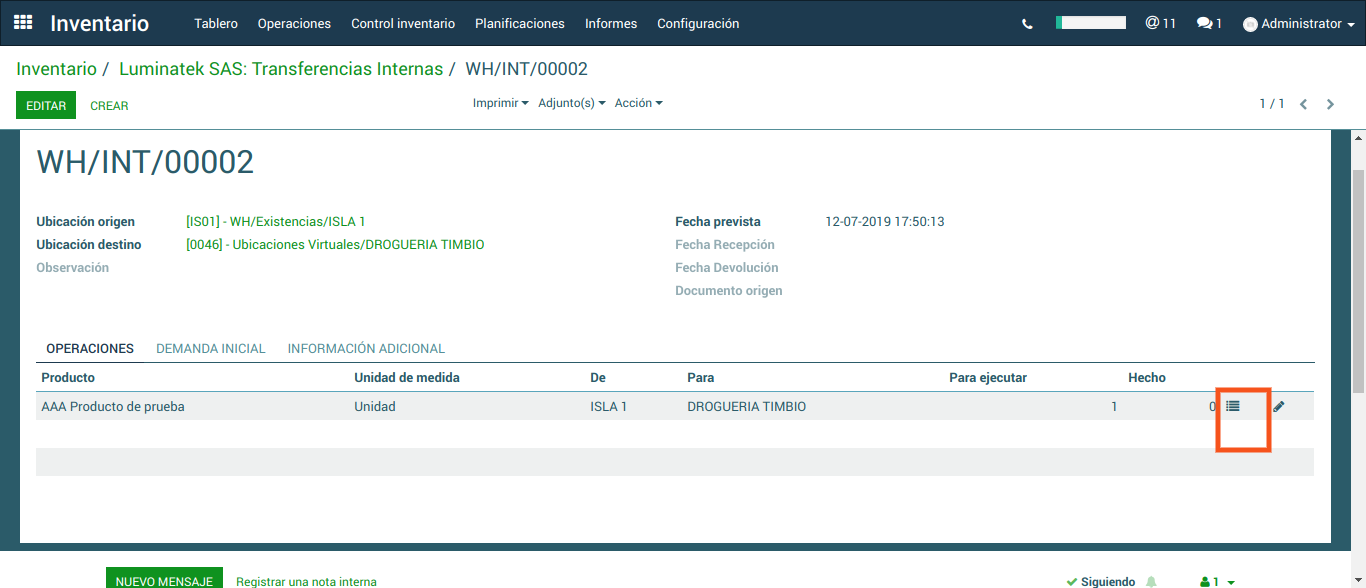Open the Administrator user menu

[1299, 24]
